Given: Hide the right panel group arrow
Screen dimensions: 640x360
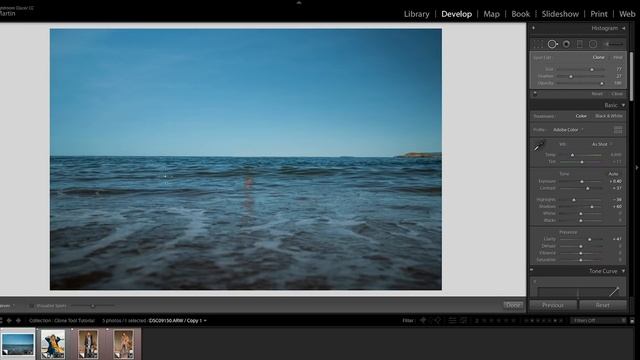Looking at the screenshot, I should [637, 167].
